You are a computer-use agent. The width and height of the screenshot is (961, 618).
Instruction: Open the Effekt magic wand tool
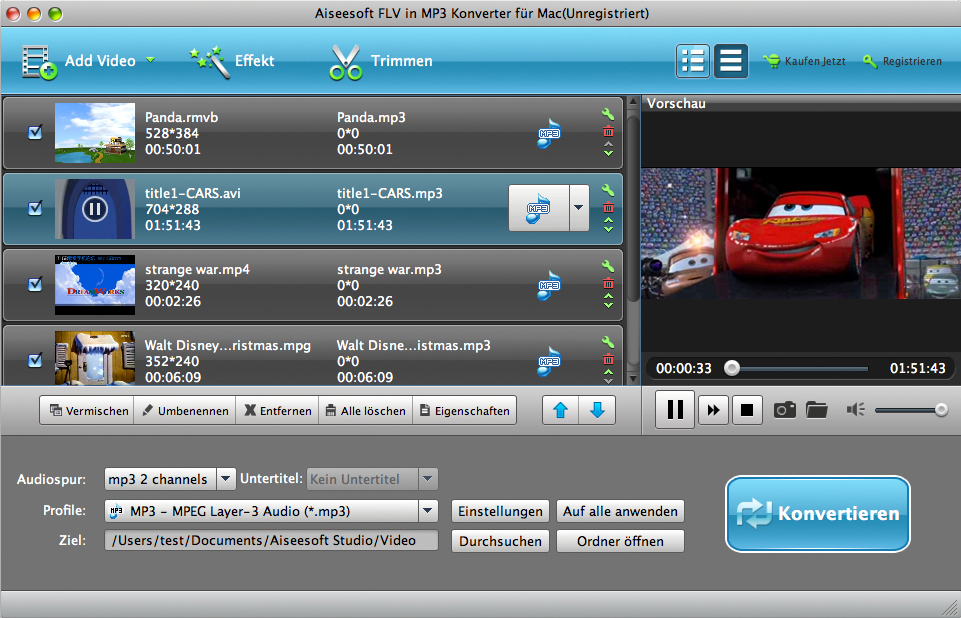click(210, 62)
